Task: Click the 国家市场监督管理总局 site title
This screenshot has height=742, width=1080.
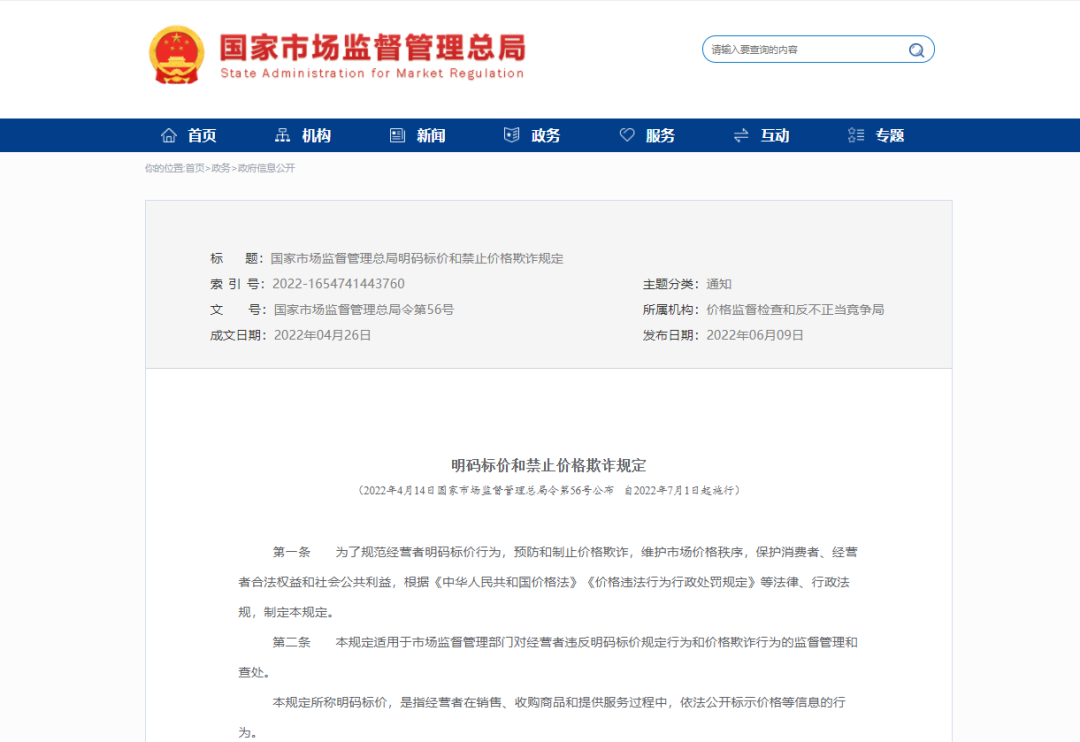Action: (x=370, y=49)
